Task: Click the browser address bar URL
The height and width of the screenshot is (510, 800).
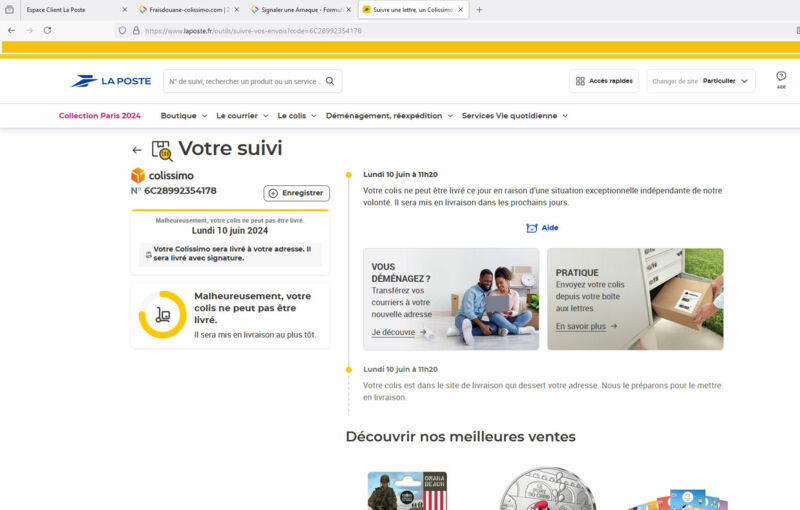Action: pyautogui.click(x=253, y=31)
